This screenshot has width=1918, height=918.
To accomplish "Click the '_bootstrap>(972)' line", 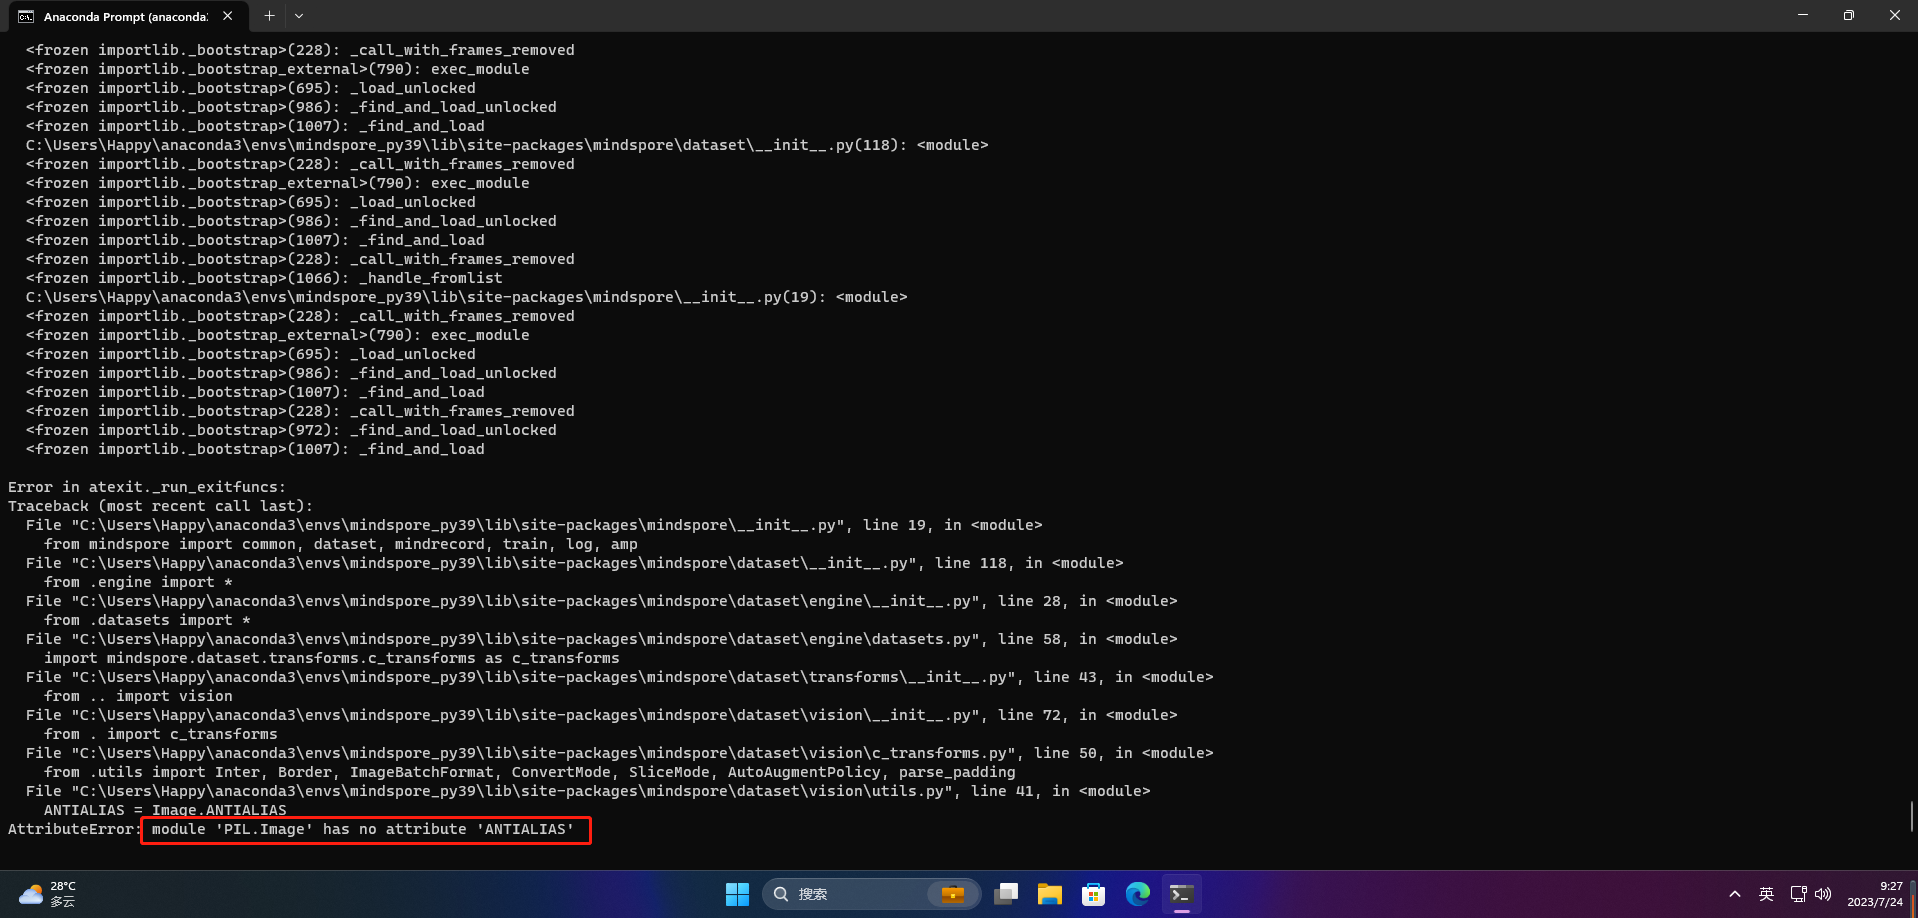I will pyautogui.click(x=291, y=430).
